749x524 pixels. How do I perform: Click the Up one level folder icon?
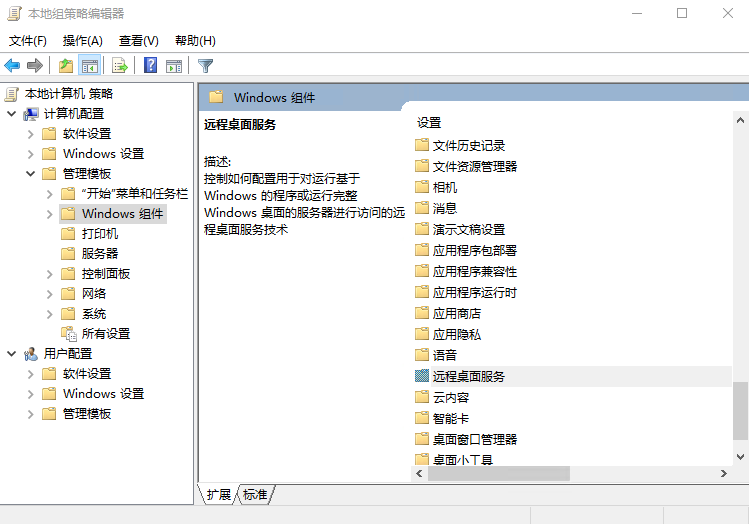pos(66,66)
